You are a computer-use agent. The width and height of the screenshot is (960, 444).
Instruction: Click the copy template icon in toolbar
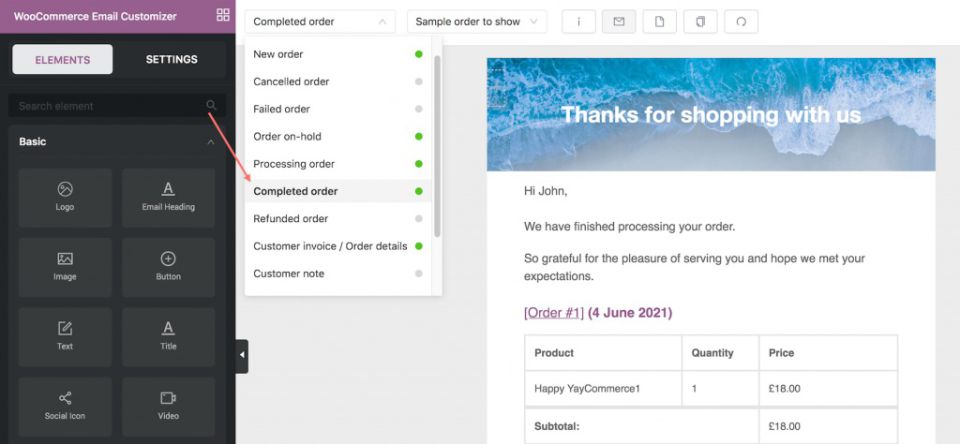pos(700,21)
